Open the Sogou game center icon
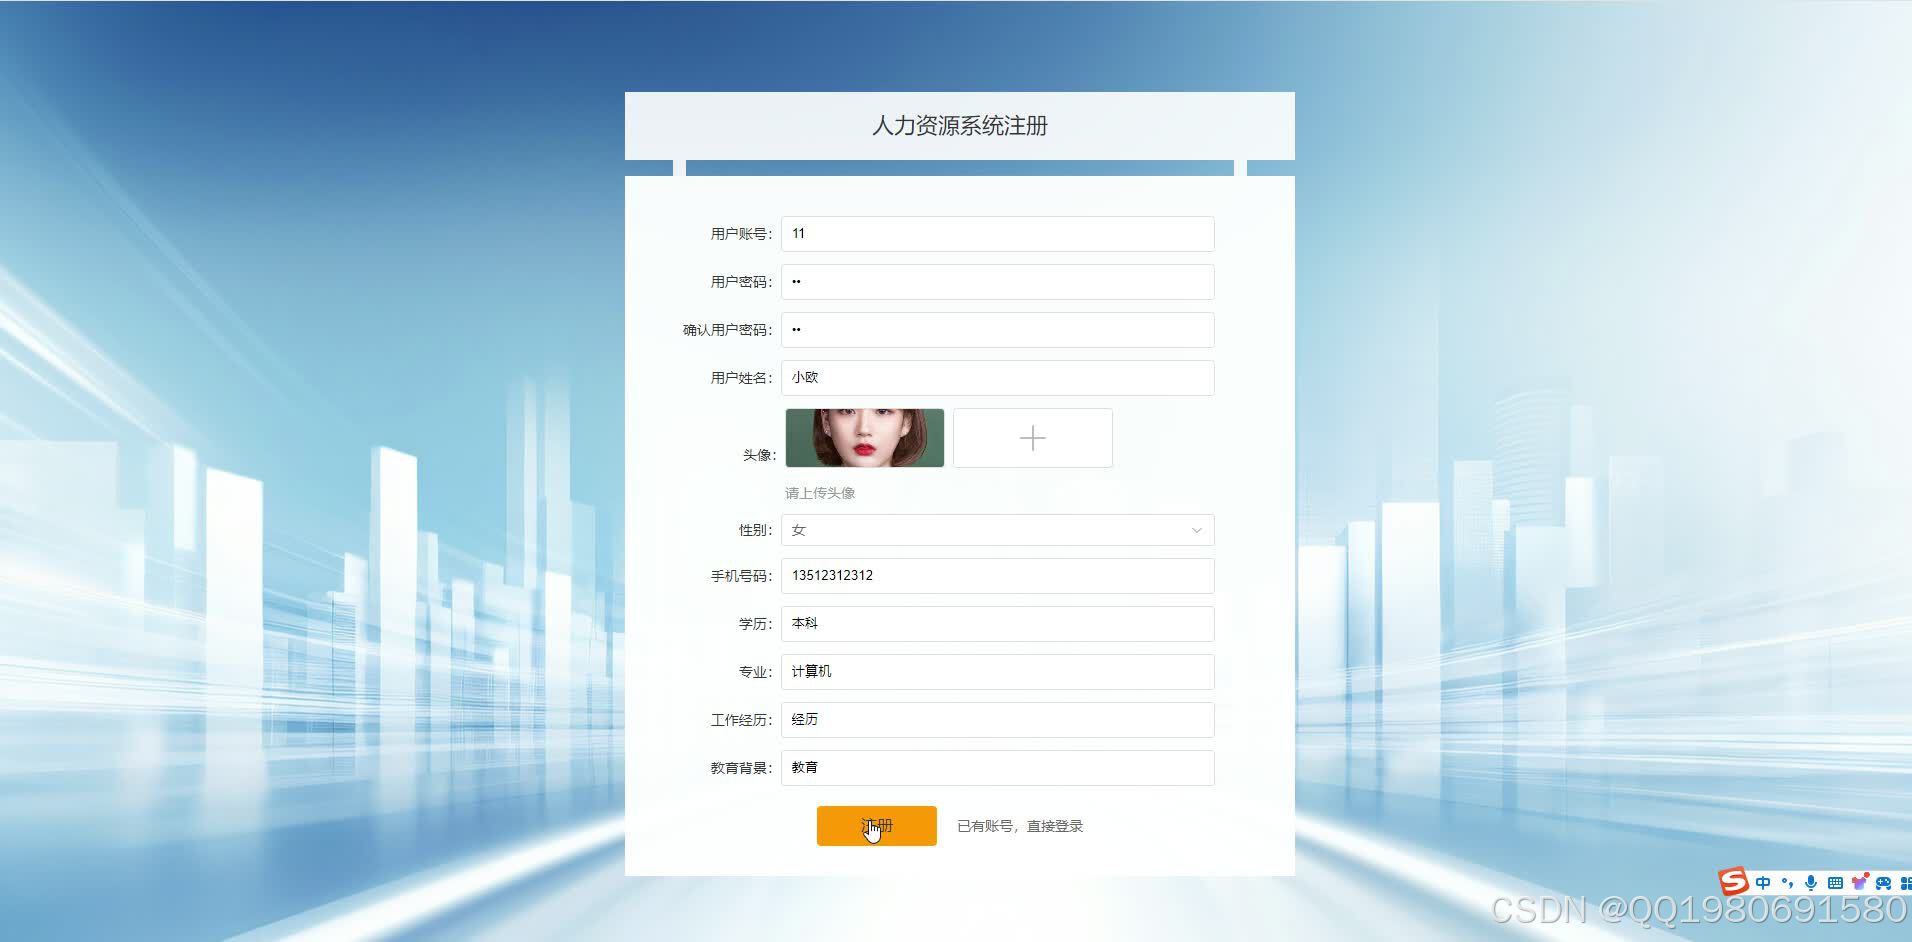 point(1885,882)
